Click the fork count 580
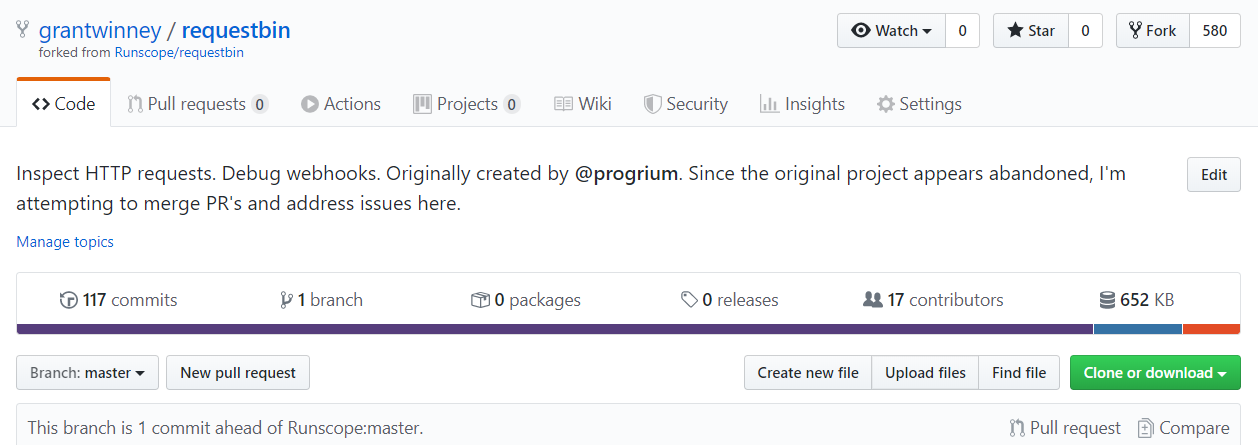The height and width of the screenshot is (445, 1258). point(1214,31)
